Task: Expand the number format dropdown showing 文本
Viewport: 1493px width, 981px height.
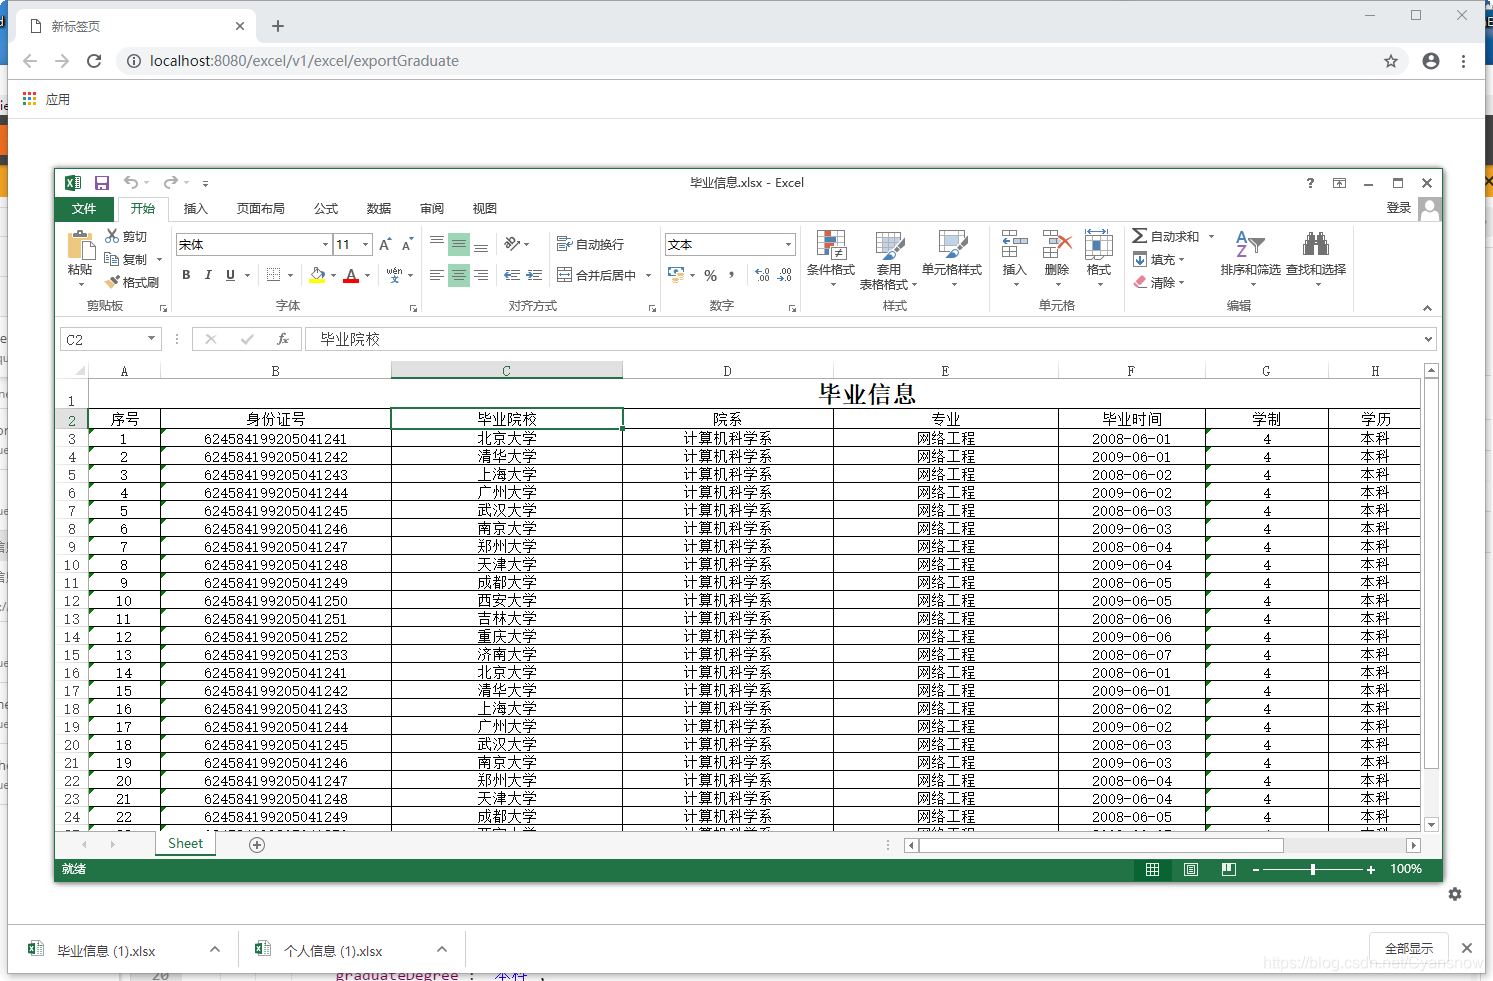Action: 788,245
